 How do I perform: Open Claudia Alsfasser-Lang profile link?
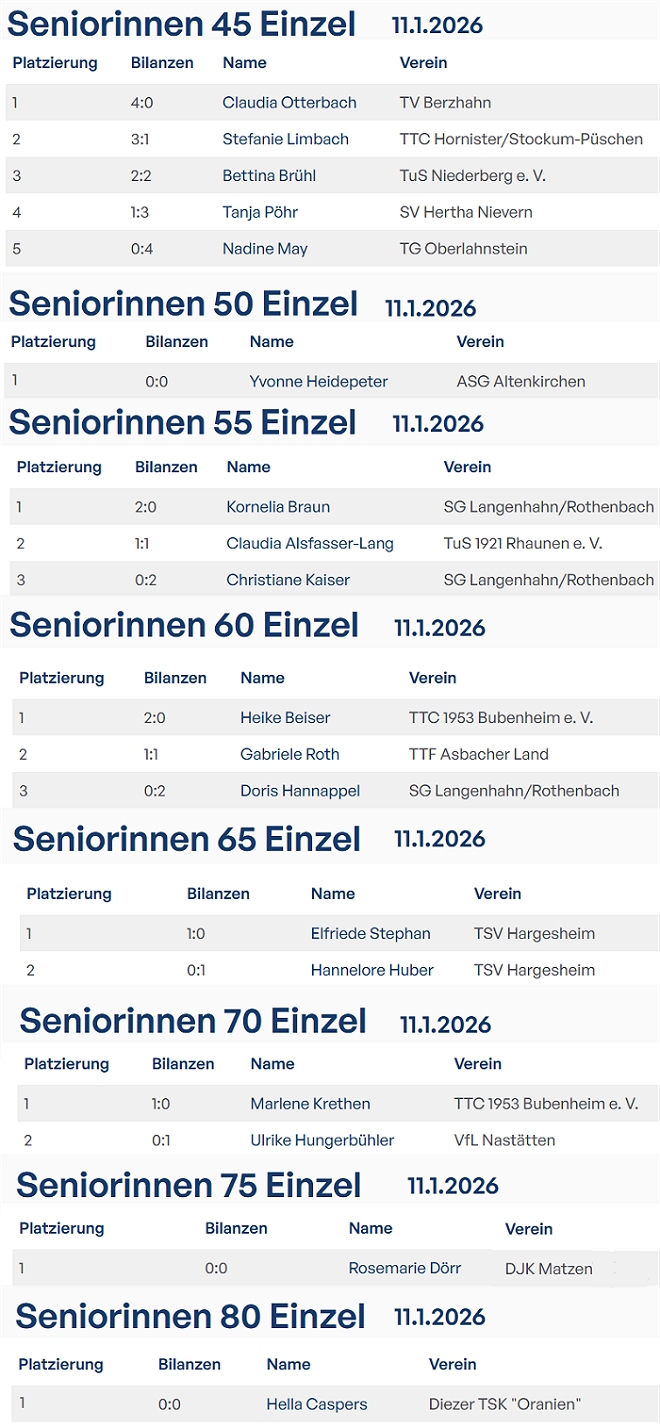point(310,544)
